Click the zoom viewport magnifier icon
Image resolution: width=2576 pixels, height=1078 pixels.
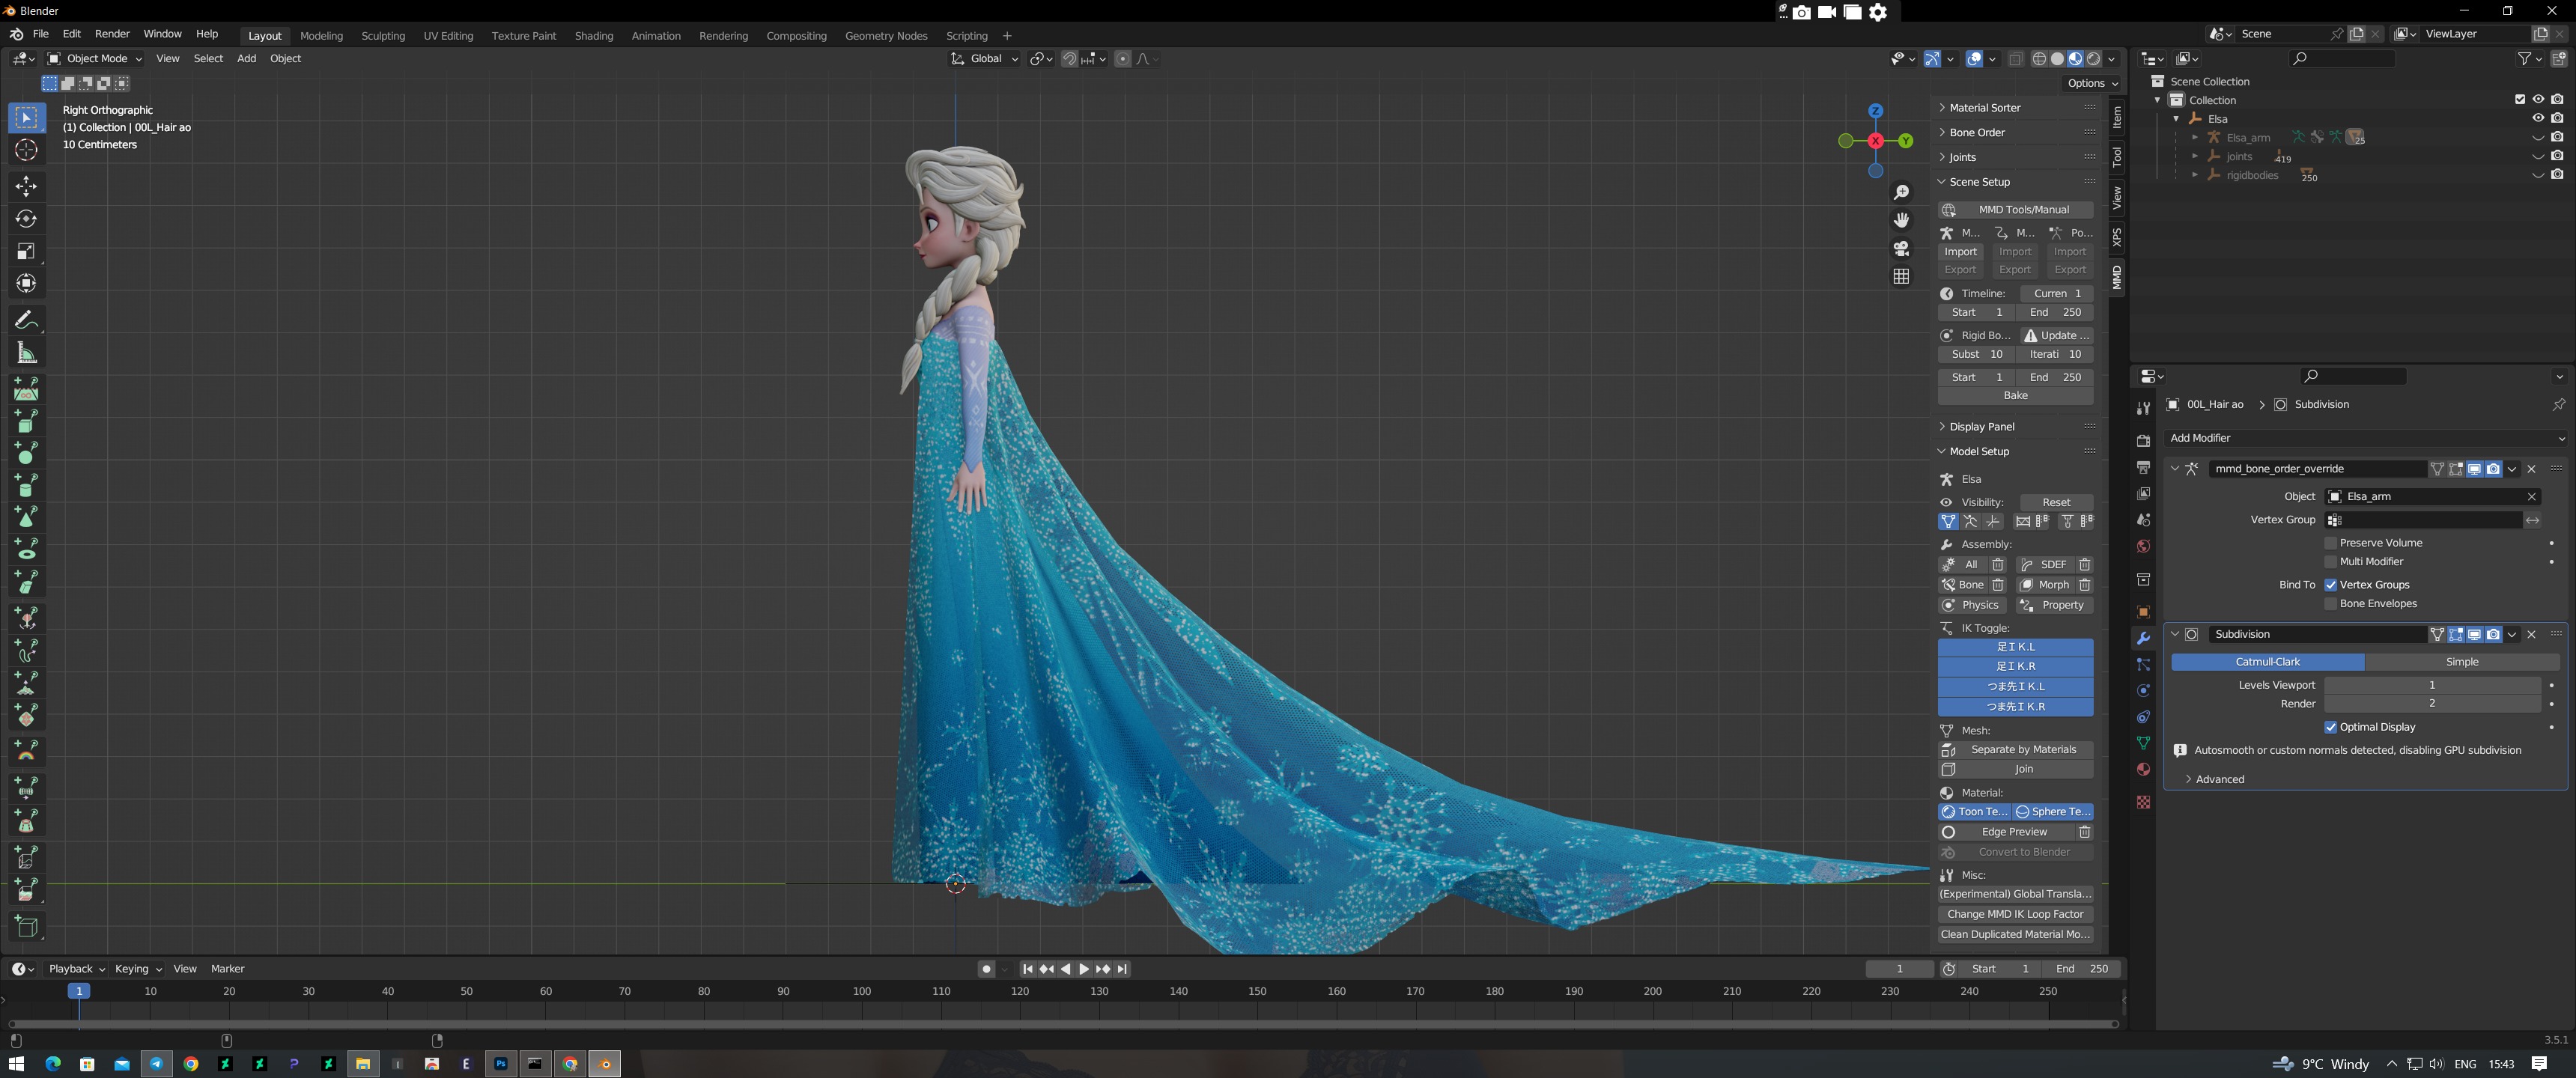[1901, 192]
